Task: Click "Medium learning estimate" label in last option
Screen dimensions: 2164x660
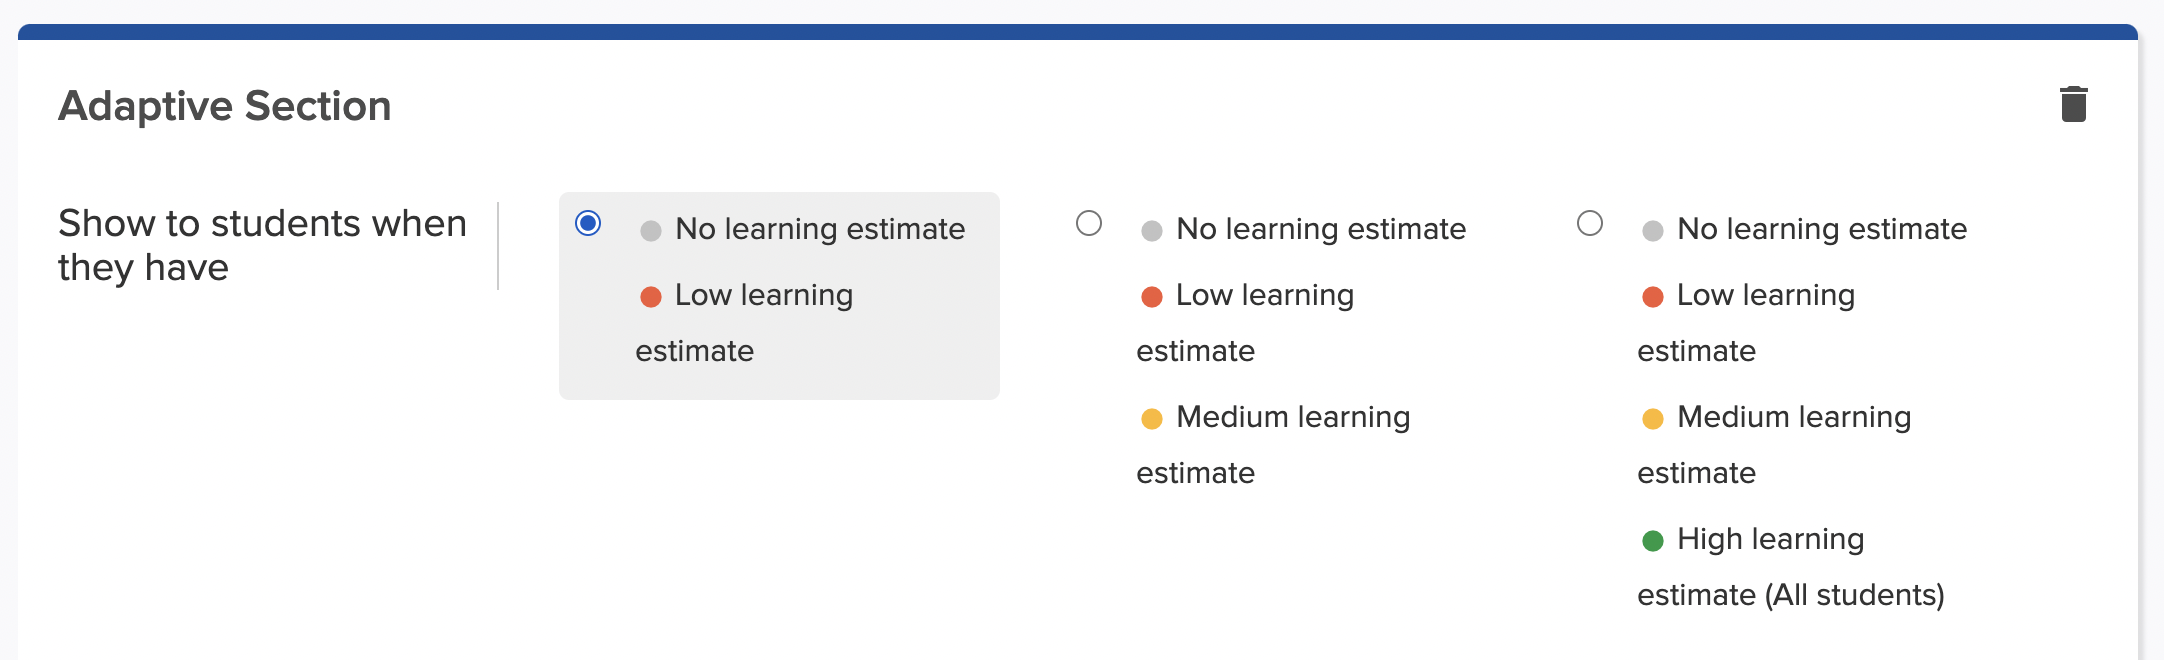Action: tap(1775, 445)
